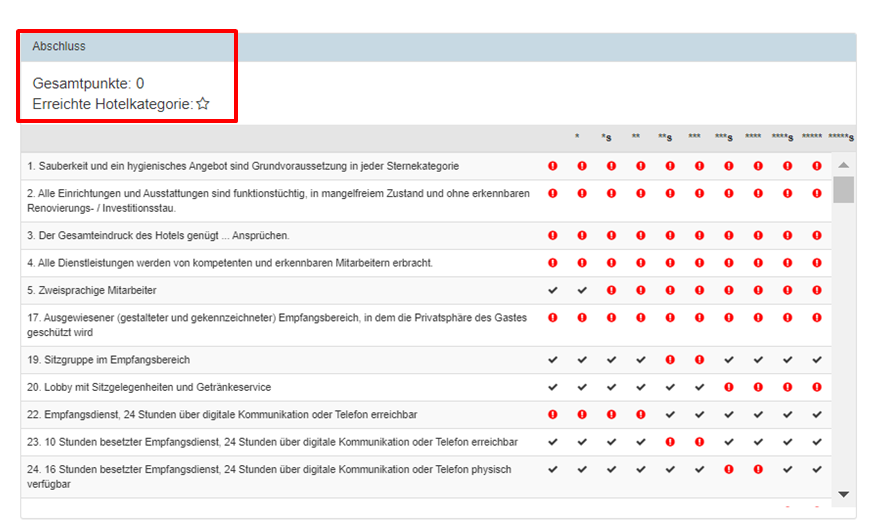Click first warning icon in row 17 Empfangsbereich

pos(552,317)
